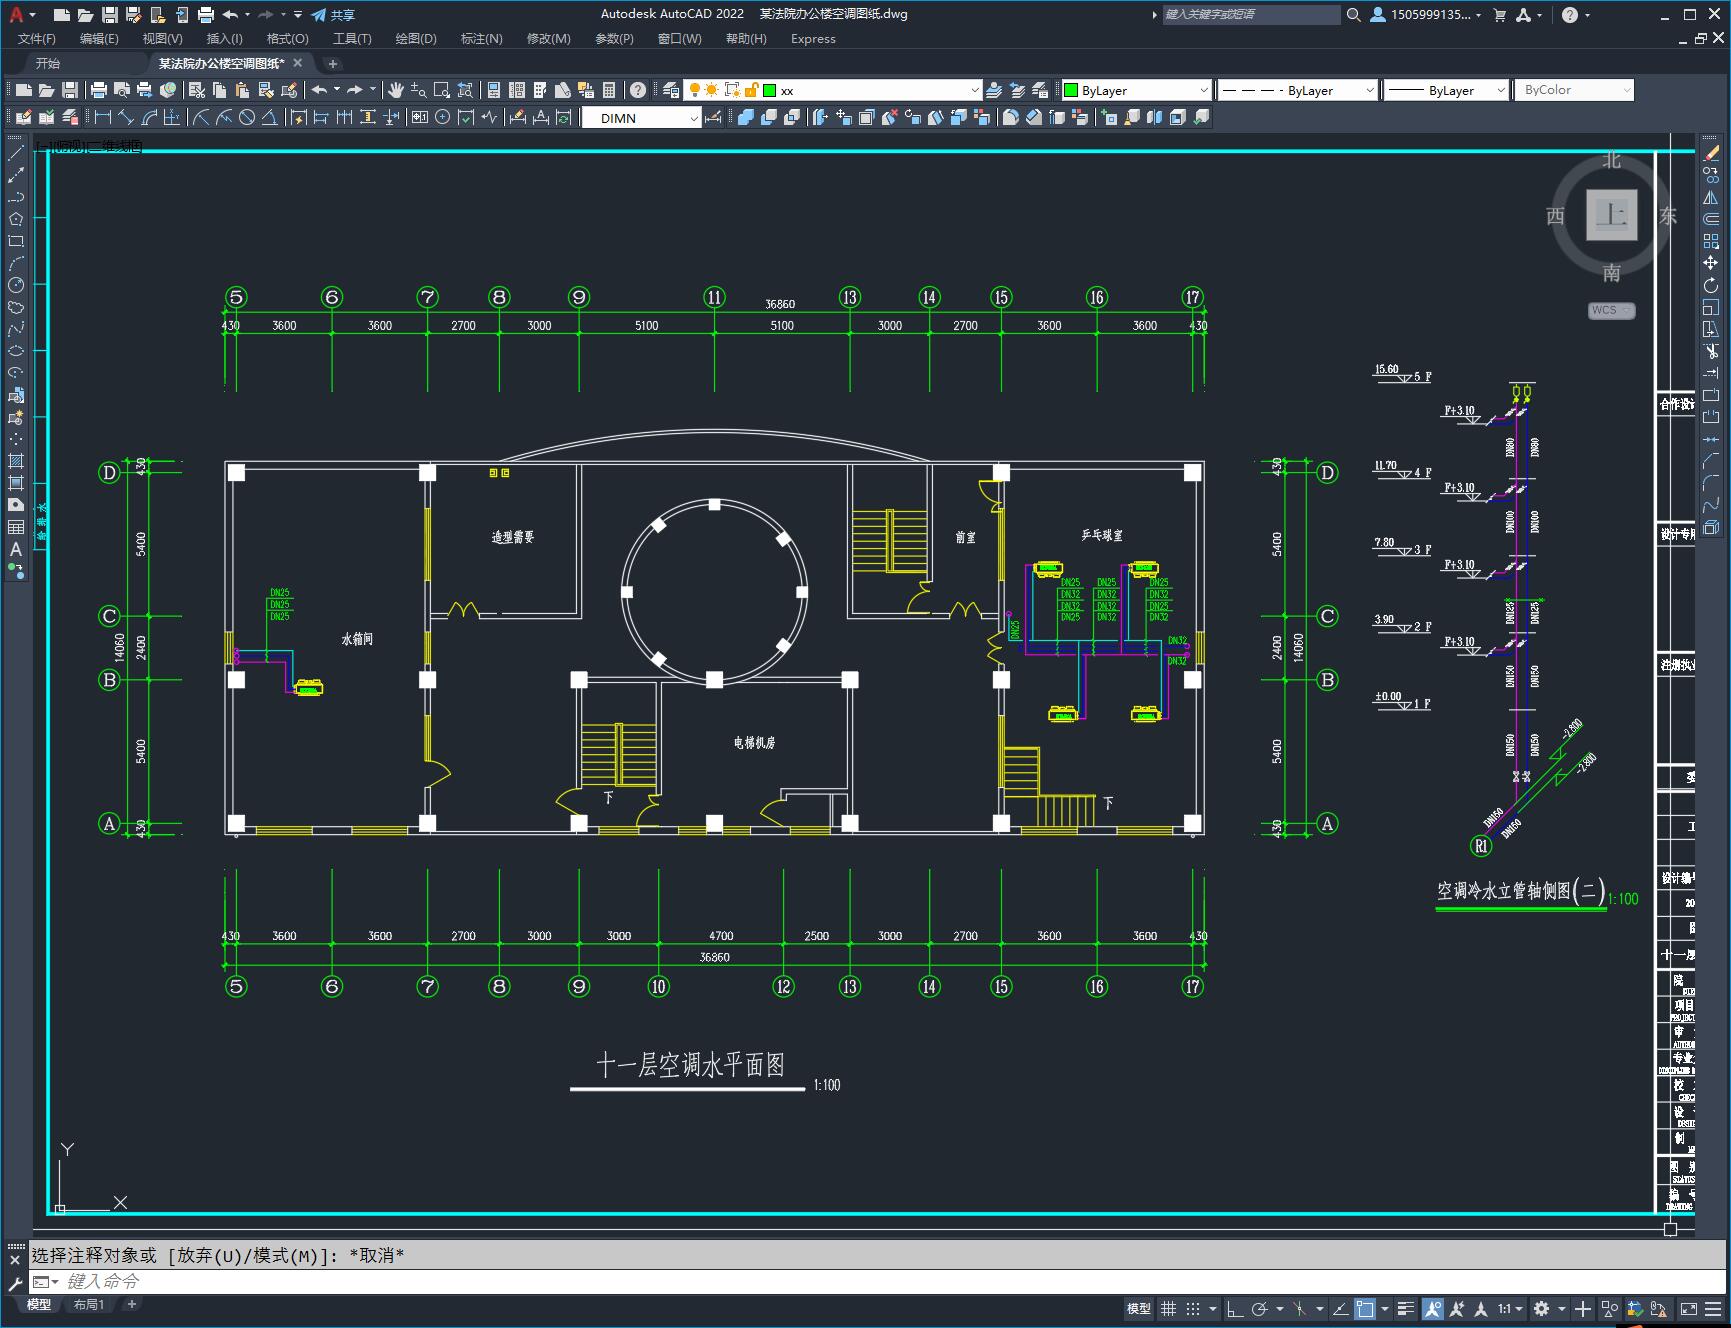The height and width of the screenshot is (1328, 1731).
Task: Toggle lineweight display in status bar
Action: pos(1406,1308)
